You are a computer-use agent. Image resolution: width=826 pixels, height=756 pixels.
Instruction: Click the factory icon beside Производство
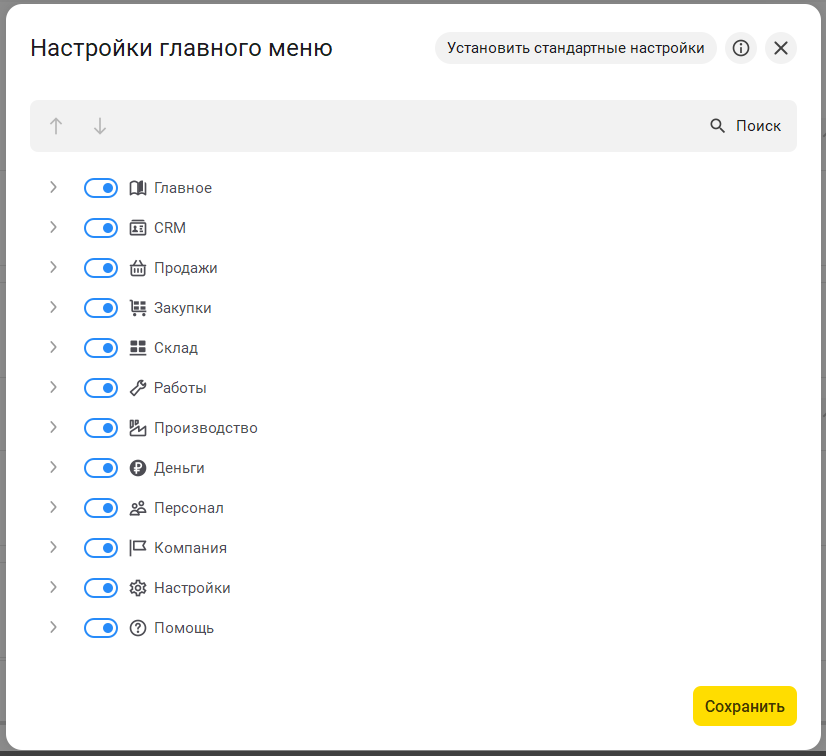pyautogui.click(x=138, y=428)
